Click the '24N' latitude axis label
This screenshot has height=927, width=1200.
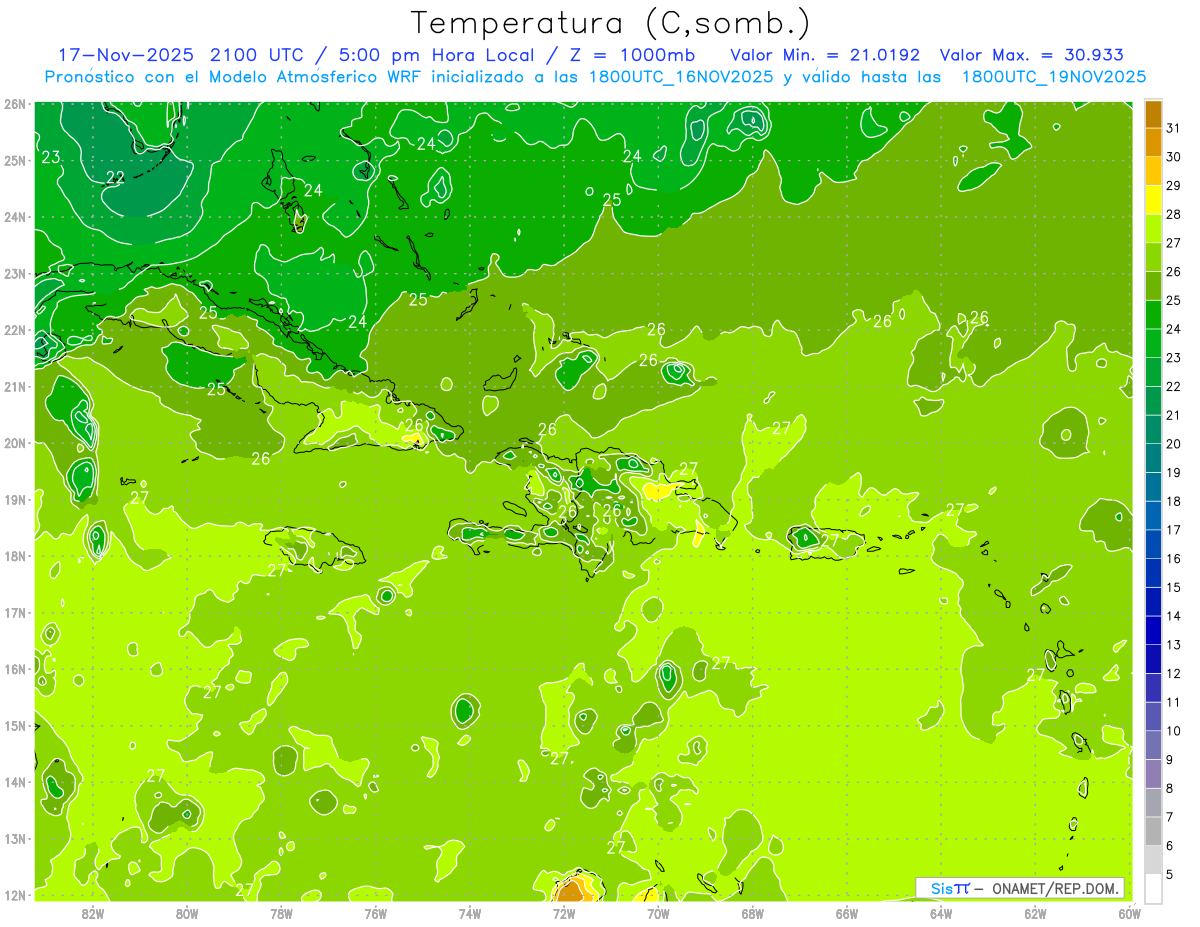(15, 216)
